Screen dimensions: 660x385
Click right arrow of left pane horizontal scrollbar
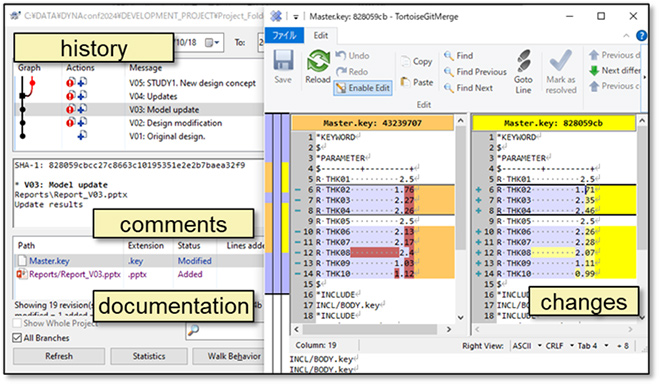point(449,329)
